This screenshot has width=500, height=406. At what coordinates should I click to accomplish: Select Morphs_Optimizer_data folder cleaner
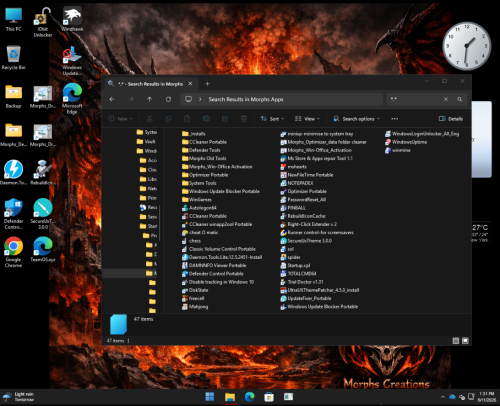[x=323, y=142]
